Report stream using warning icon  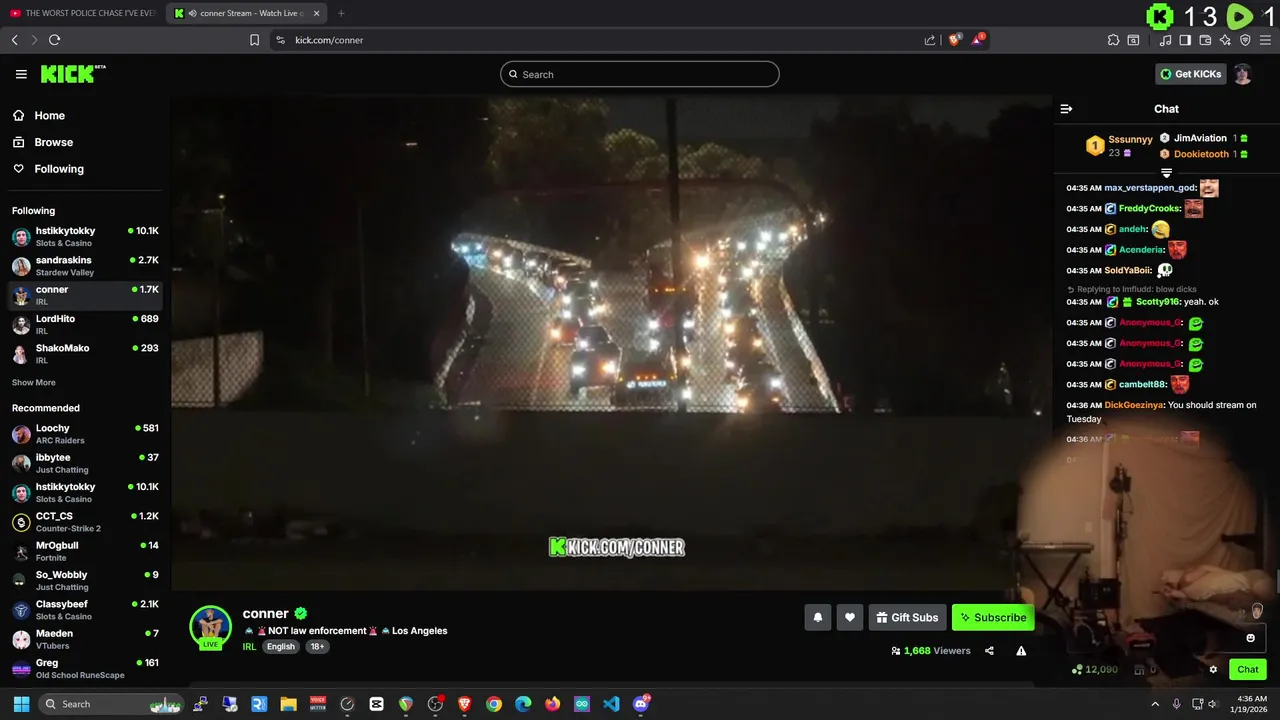(1021, 651)
